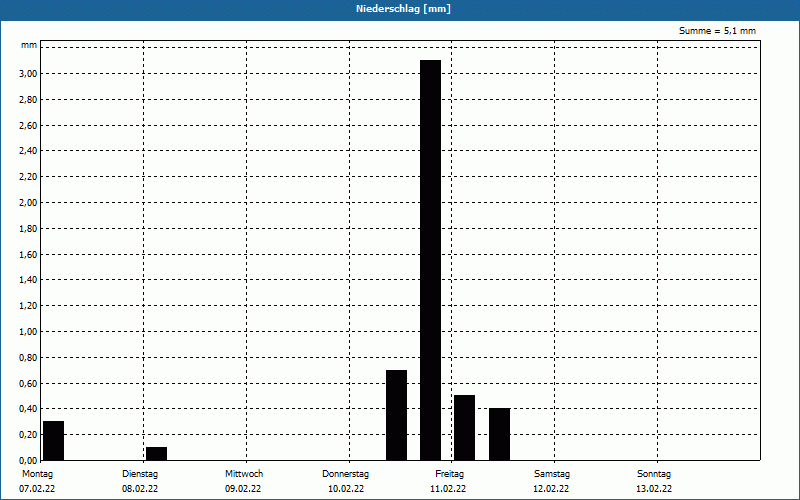Click the Samstag axis label
The height and width of the screenshot is (500, 800).
point(552,474)
